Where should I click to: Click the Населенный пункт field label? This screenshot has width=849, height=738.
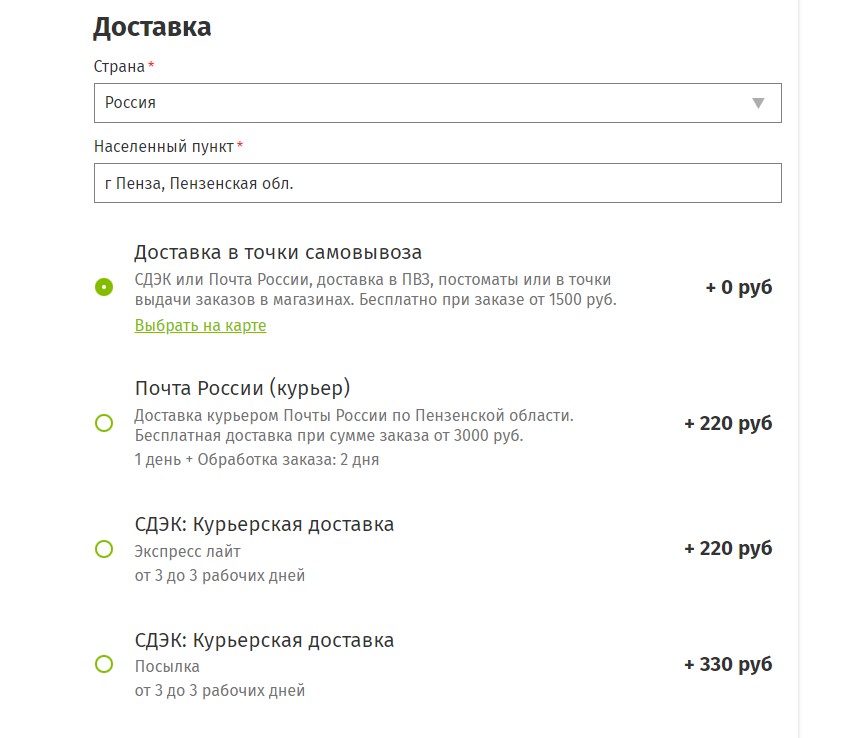[164, 146]
